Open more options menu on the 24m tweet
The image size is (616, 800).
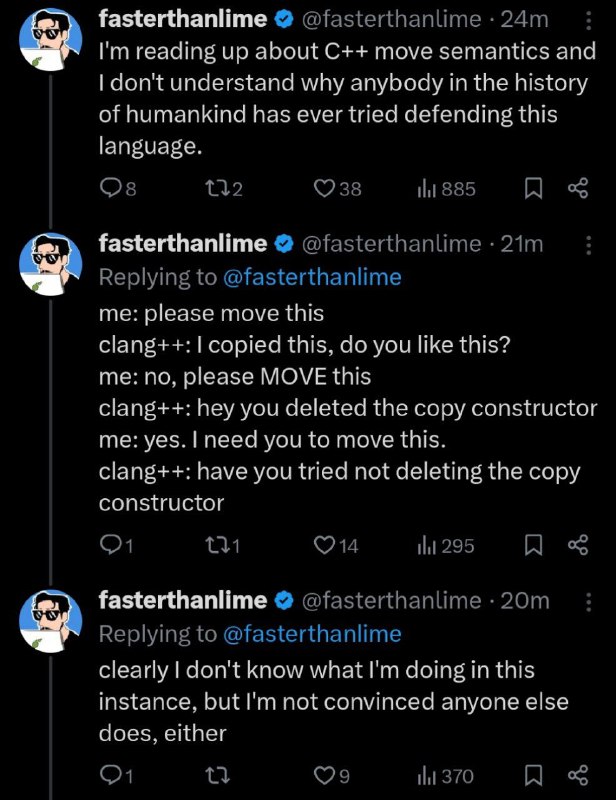[x=588, y=21]
